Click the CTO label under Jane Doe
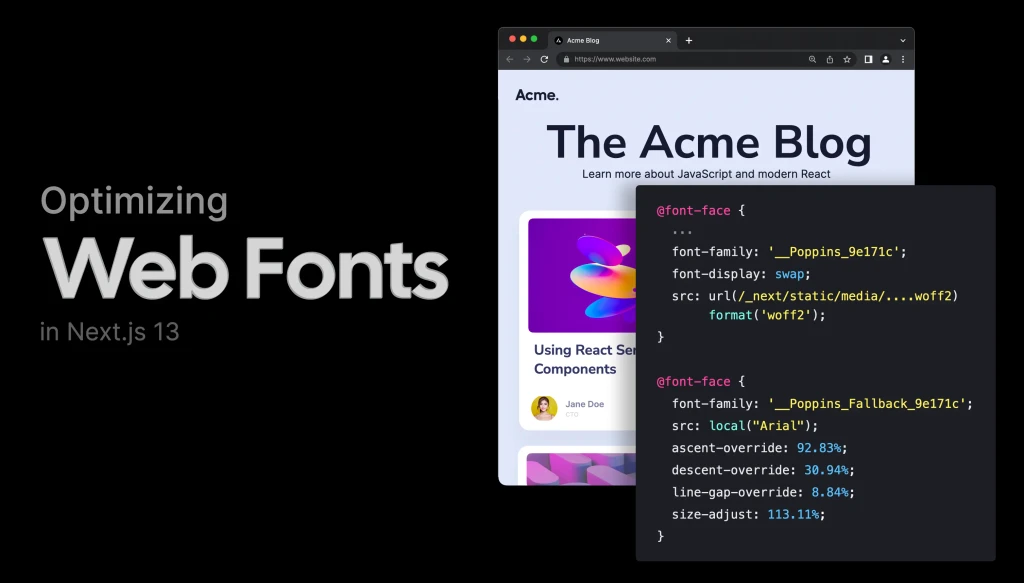The height and width of the screenshot is (583, 1024). 572,415
